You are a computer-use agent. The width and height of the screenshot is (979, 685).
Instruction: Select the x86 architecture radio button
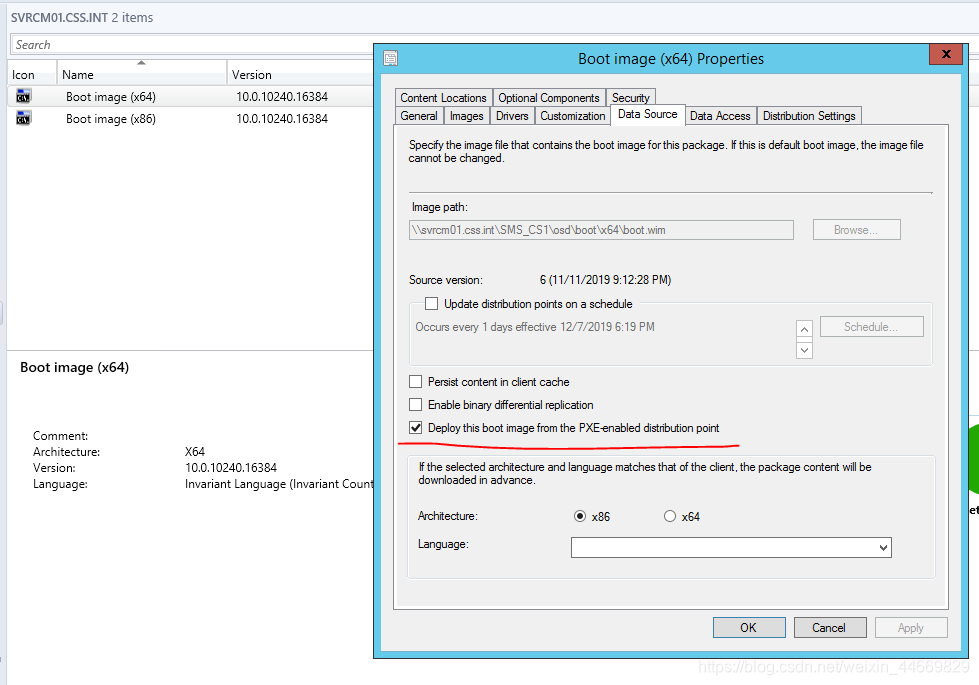[581, 515]
